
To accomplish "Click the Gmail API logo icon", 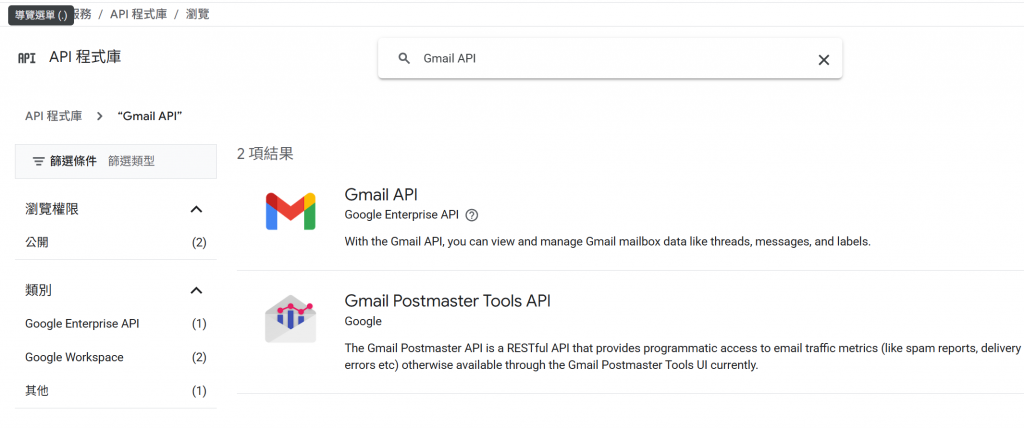I will [290, 211].
